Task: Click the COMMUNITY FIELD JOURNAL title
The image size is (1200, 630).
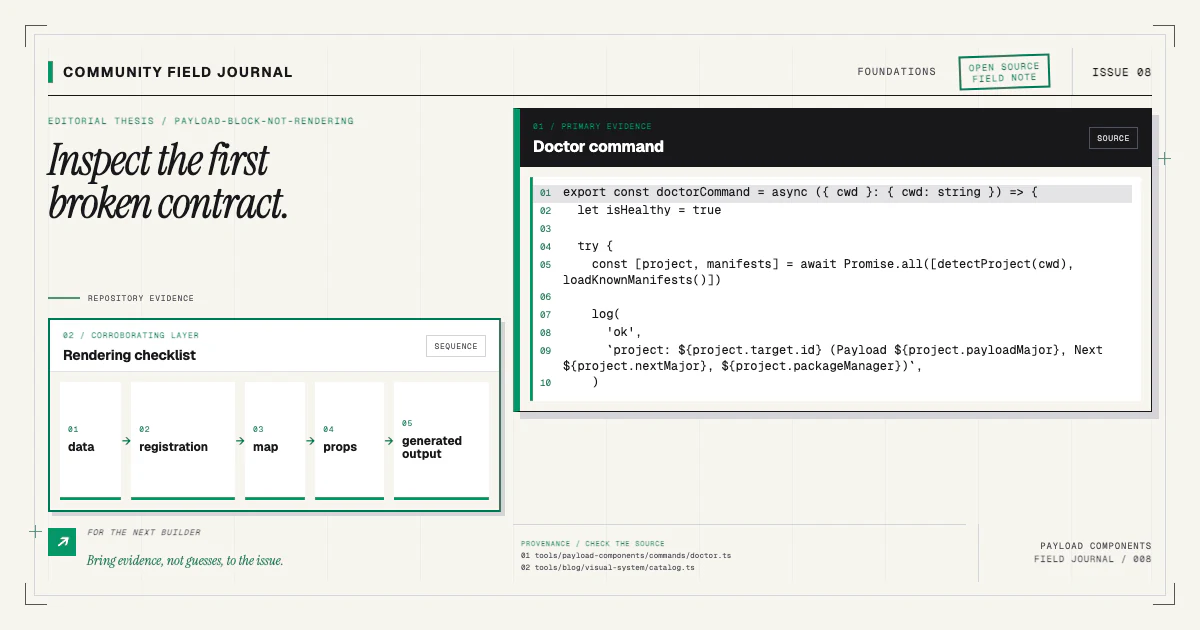Action: (178, 72)
